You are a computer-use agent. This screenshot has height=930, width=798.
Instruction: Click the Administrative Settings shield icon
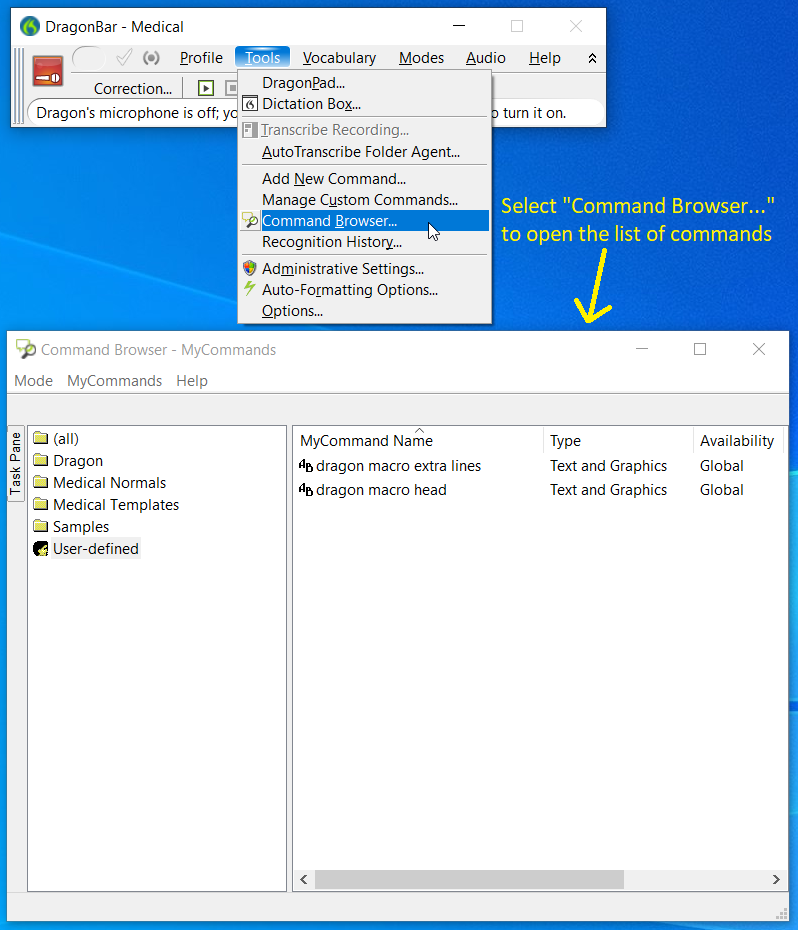pyautogui.click(x=250, y=268)
